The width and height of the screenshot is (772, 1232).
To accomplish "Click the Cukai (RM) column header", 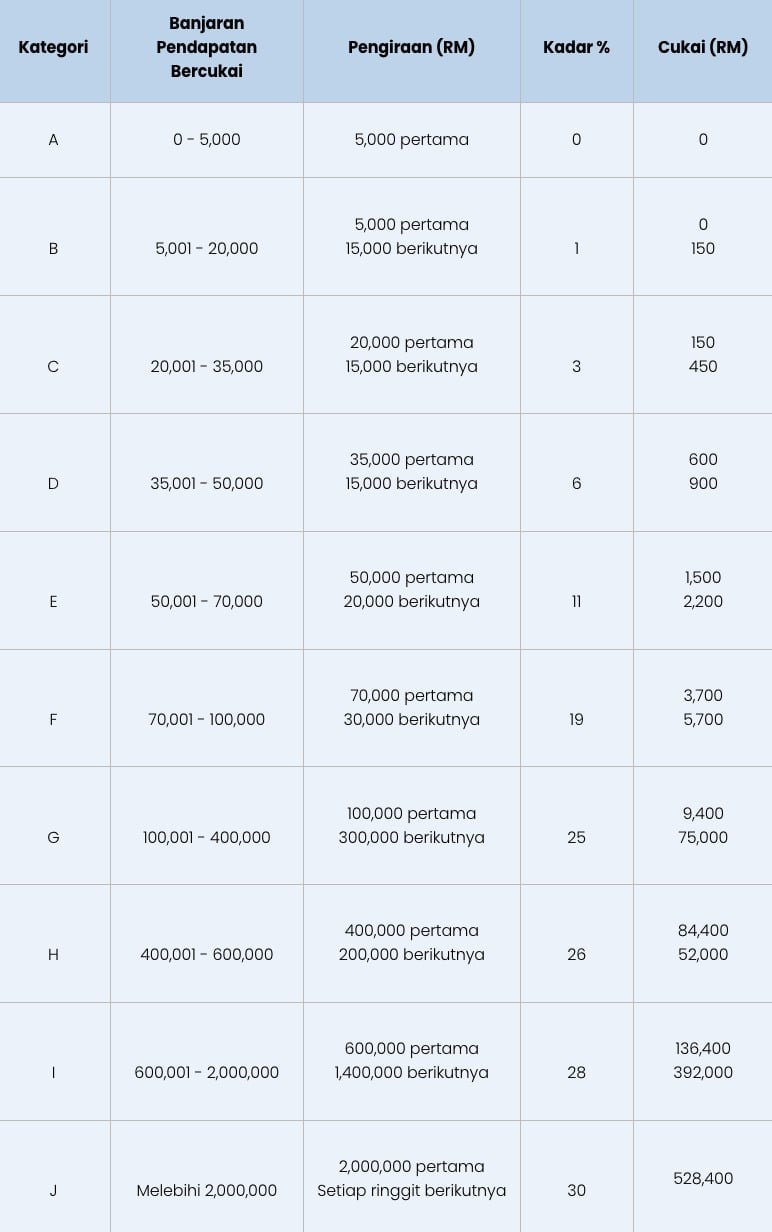I will pyautogui.click(x=703, y=47).
